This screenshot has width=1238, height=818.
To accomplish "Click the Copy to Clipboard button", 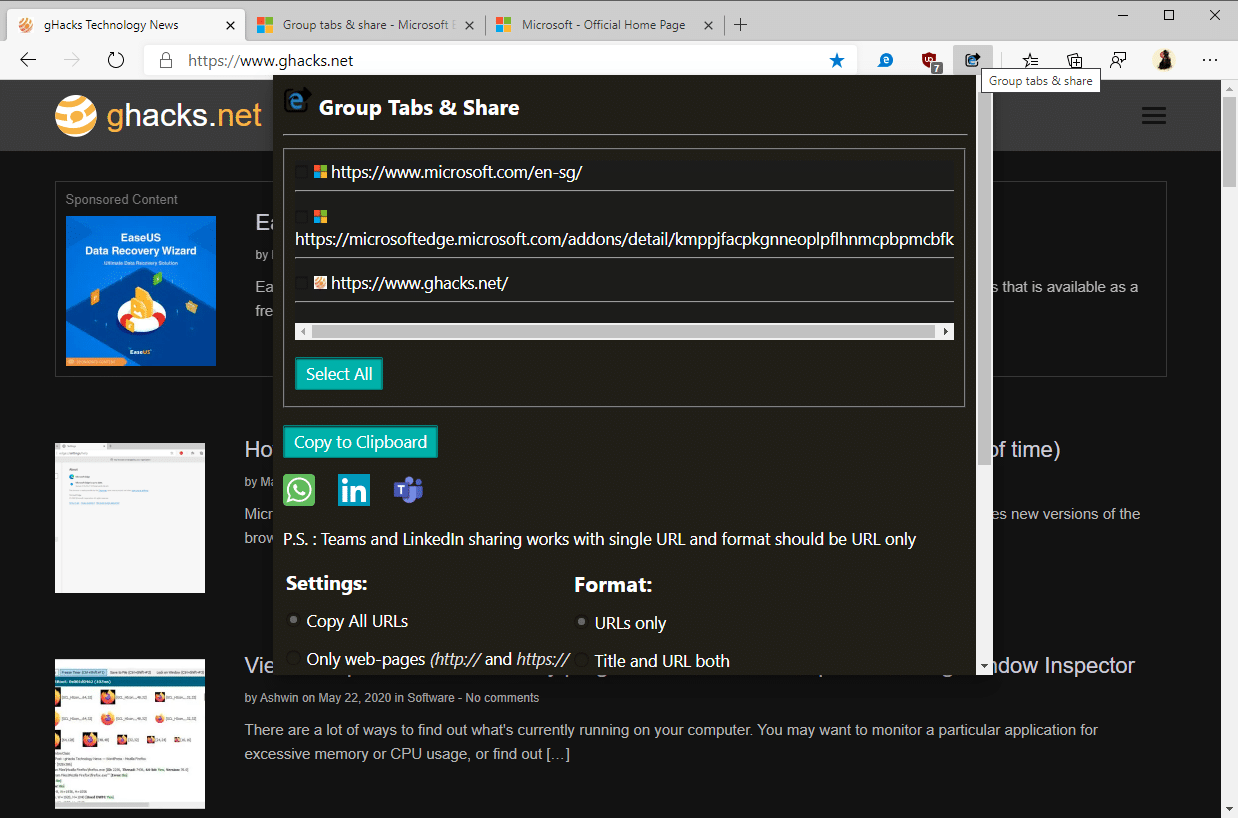I will (x=360, y=442).
